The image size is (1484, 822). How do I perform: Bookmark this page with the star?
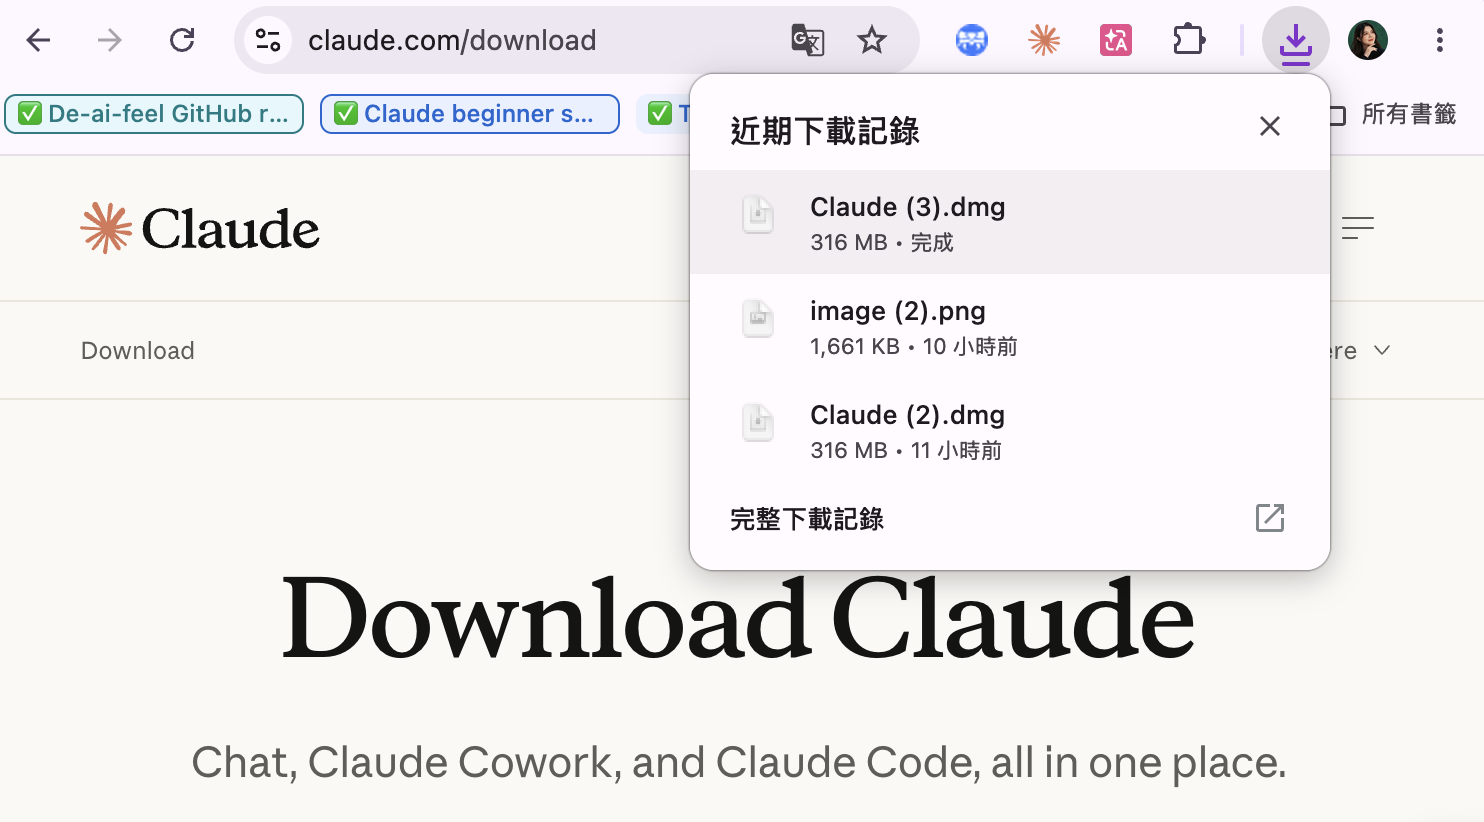pyautogui.click(x=872, y=40)
